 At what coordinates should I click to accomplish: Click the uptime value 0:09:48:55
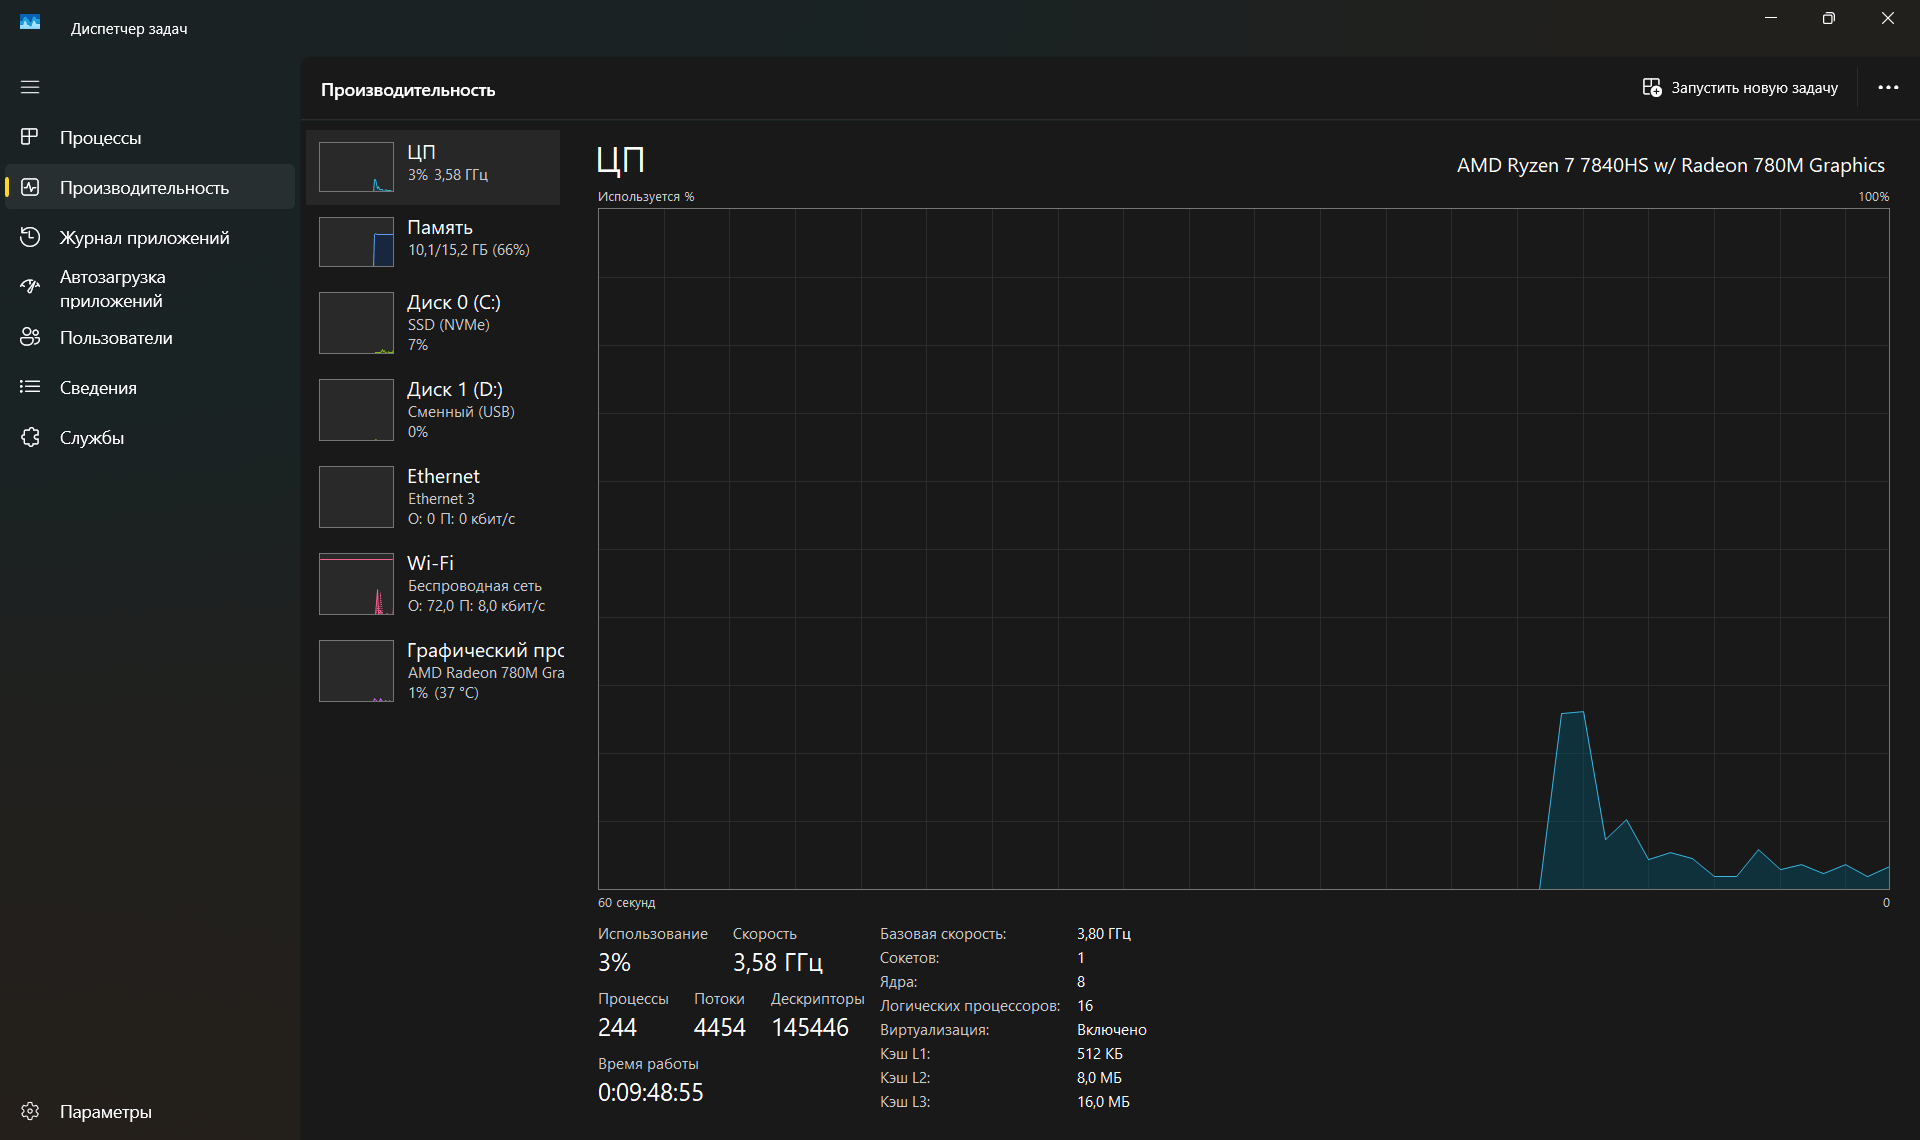point(651,1092)
